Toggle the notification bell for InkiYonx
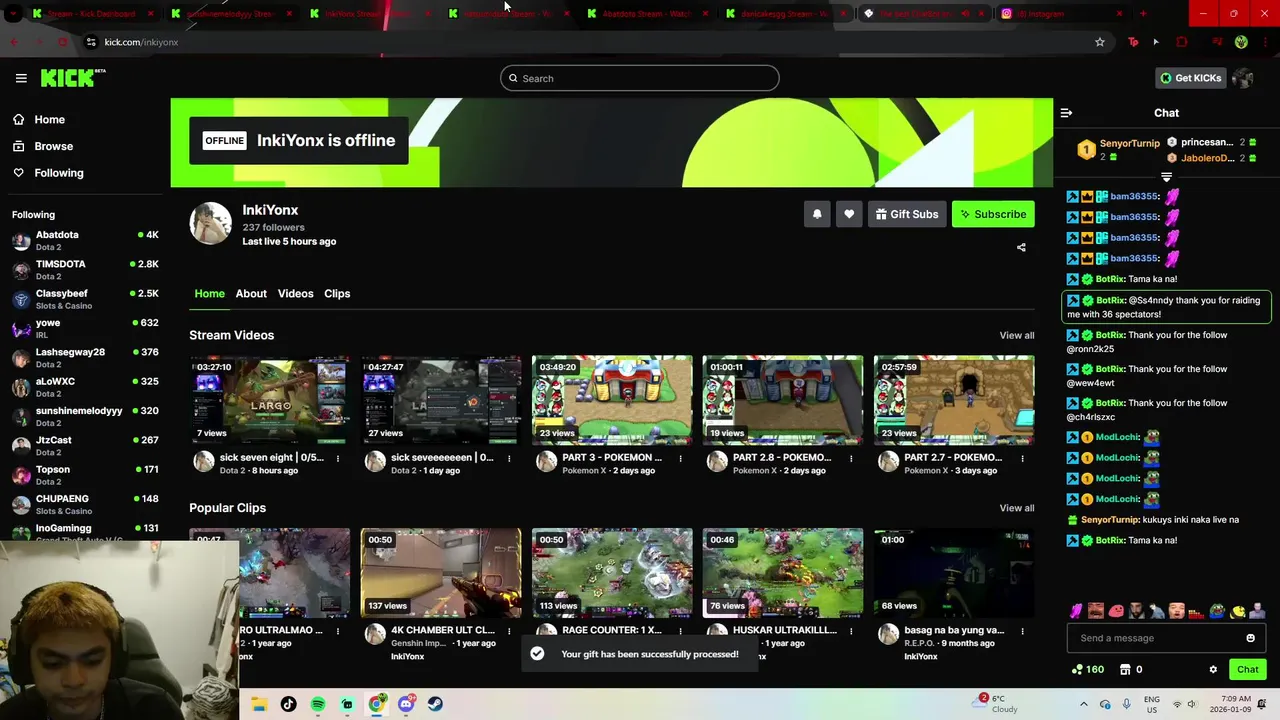 [x=817, y=214]
